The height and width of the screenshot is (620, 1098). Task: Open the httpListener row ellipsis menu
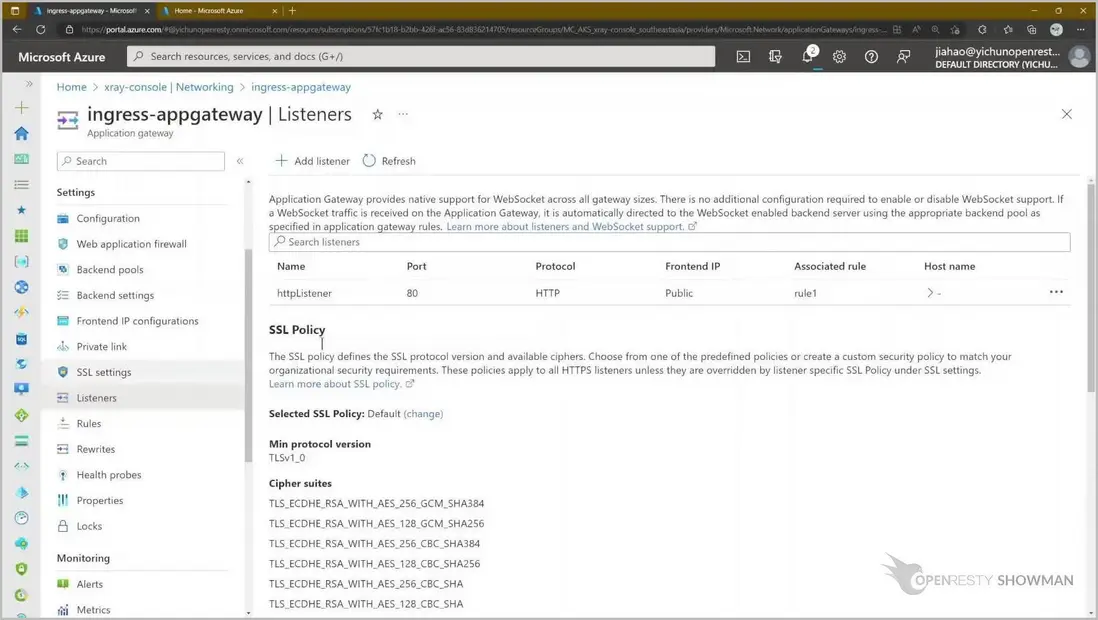1056,292
